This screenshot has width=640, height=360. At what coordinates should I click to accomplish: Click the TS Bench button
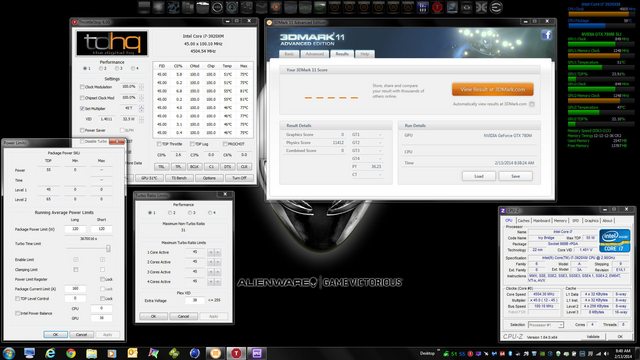pyautogui.click(x=179, y=178)
